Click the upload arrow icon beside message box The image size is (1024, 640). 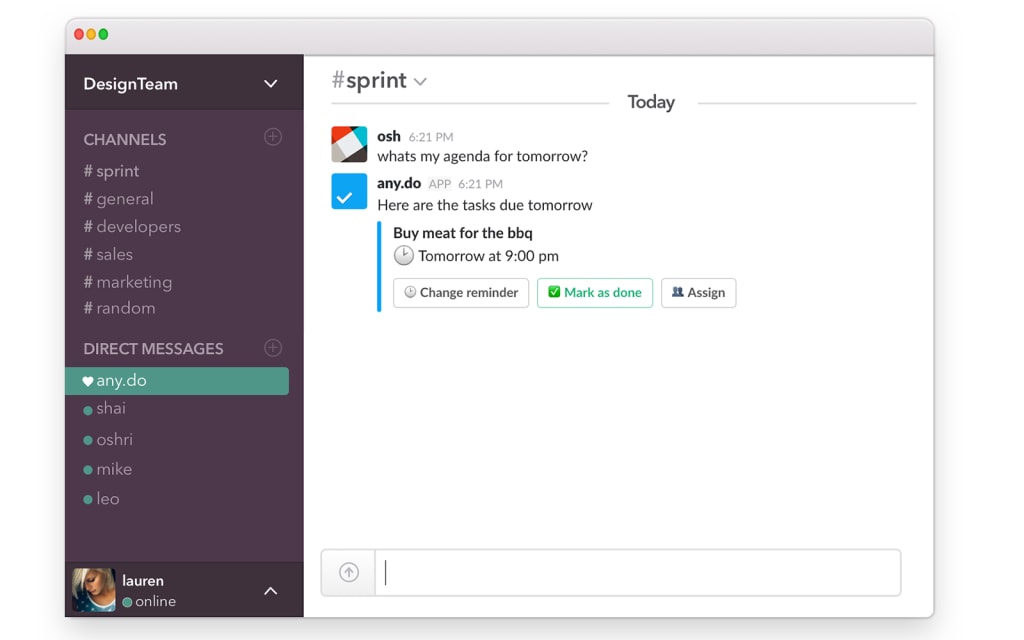coord(349,573)
